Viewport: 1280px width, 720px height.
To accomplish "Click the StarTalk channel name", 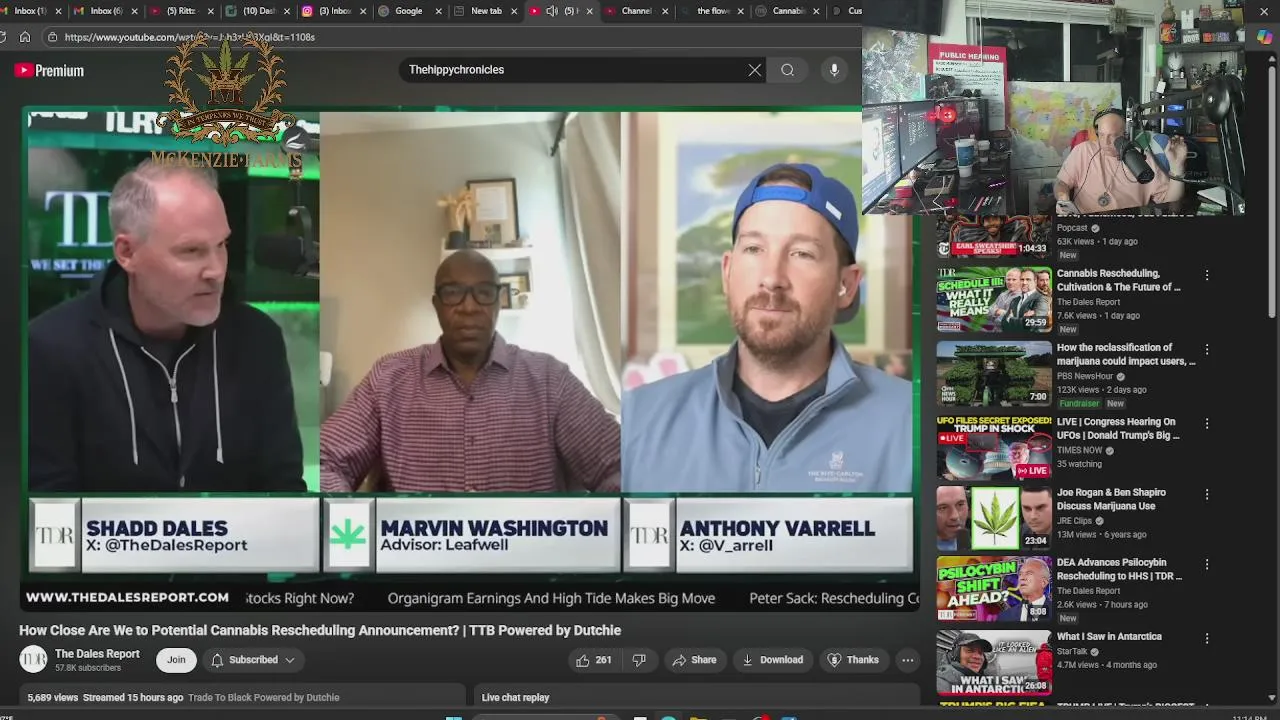I will tap(1072, 651).
